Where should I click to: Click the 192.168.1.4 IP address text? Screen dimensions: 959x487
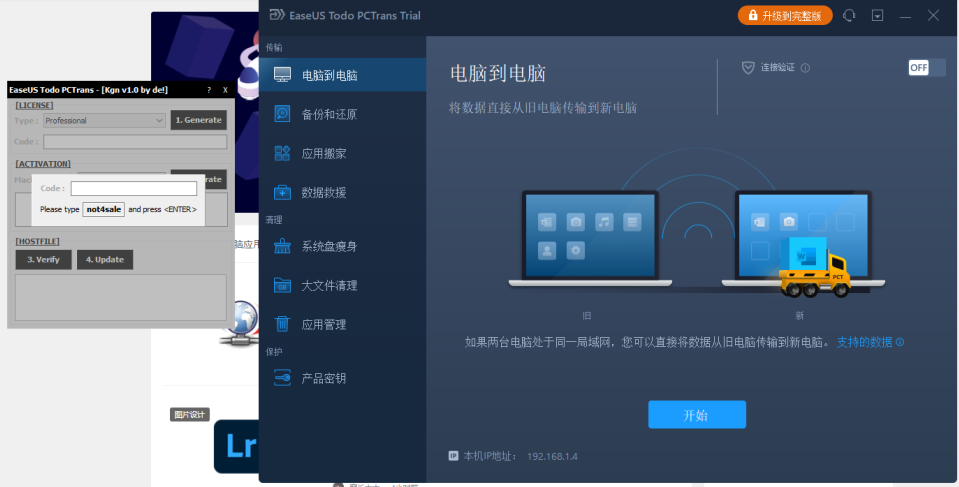552,456
